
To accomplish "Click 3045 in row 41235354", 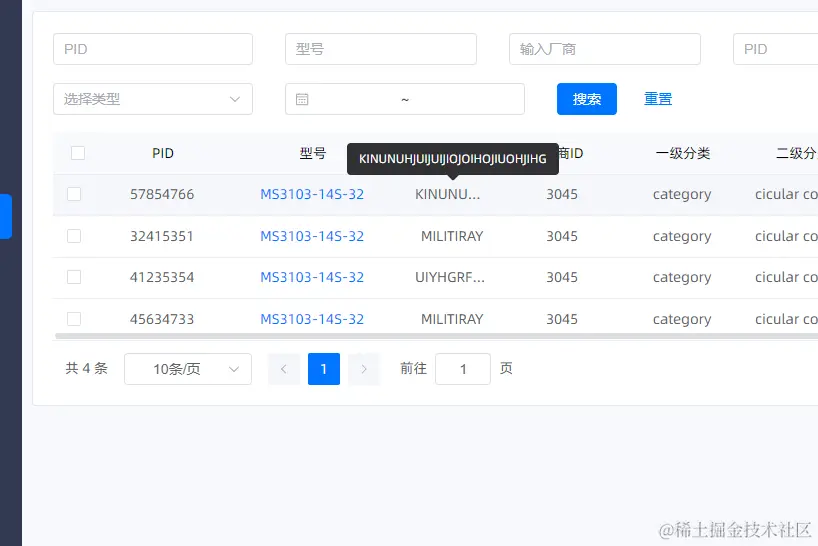I will point(562,277).
